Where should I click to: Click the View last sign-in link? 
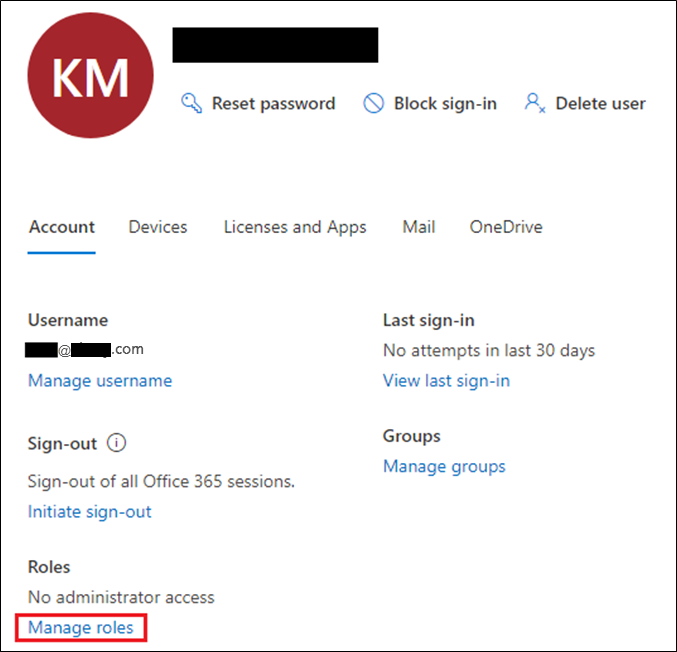(446, 380)
